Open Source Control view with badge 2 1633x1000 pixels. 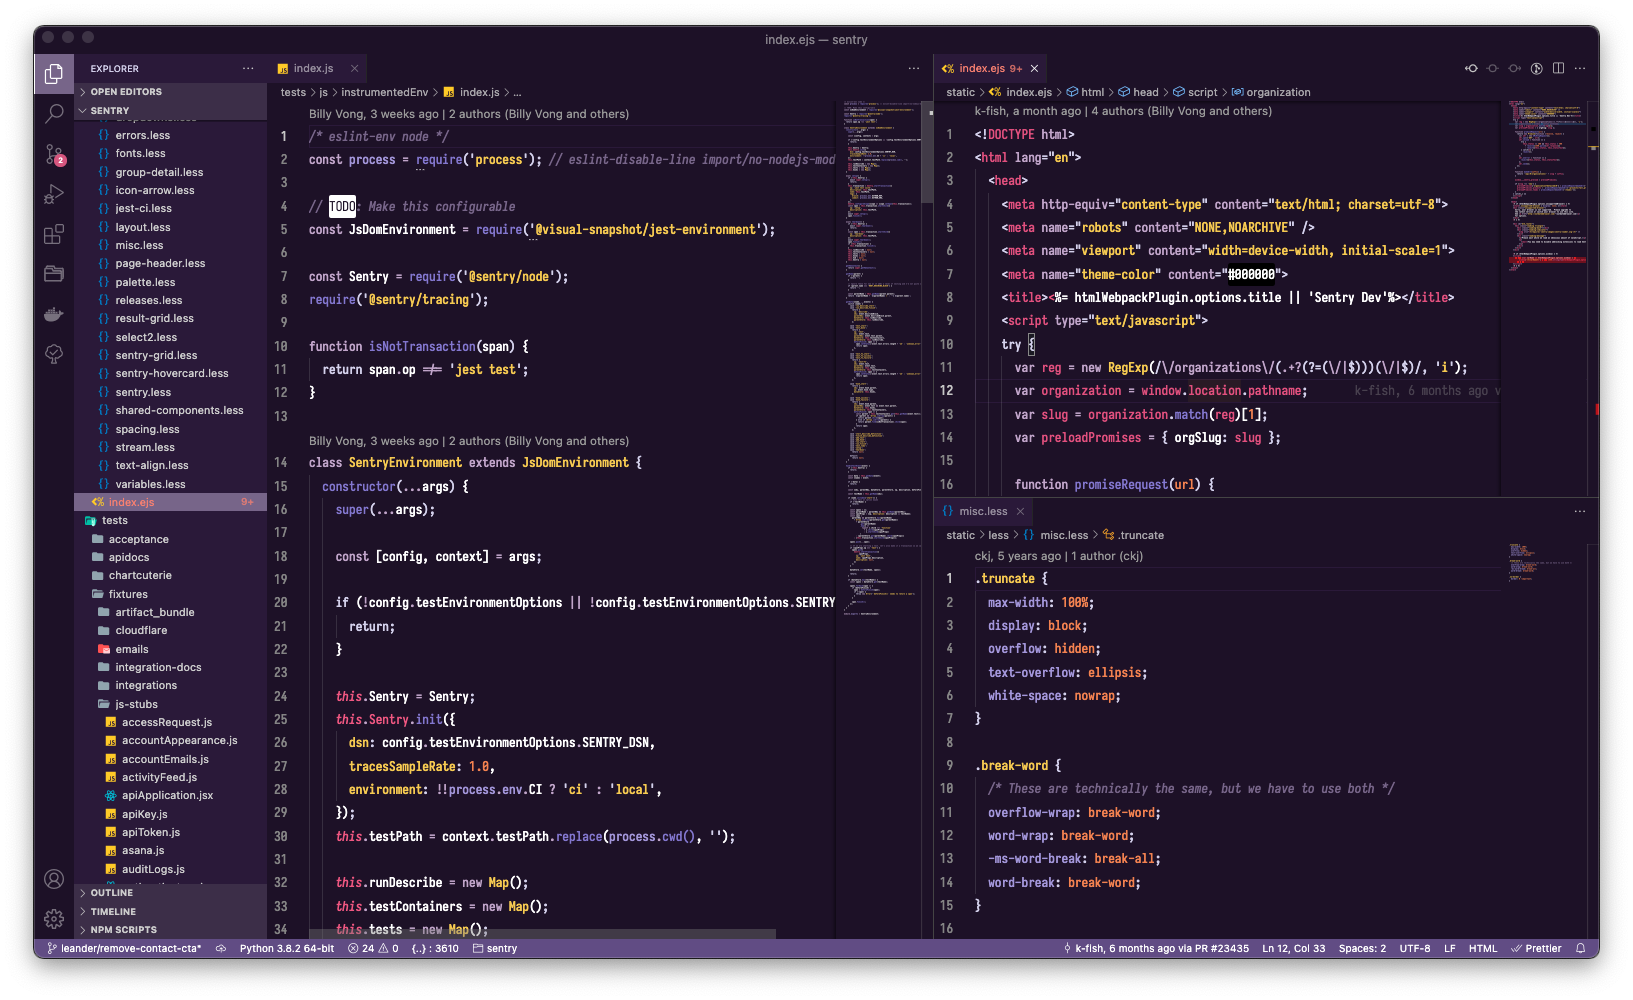coord(54,154)
